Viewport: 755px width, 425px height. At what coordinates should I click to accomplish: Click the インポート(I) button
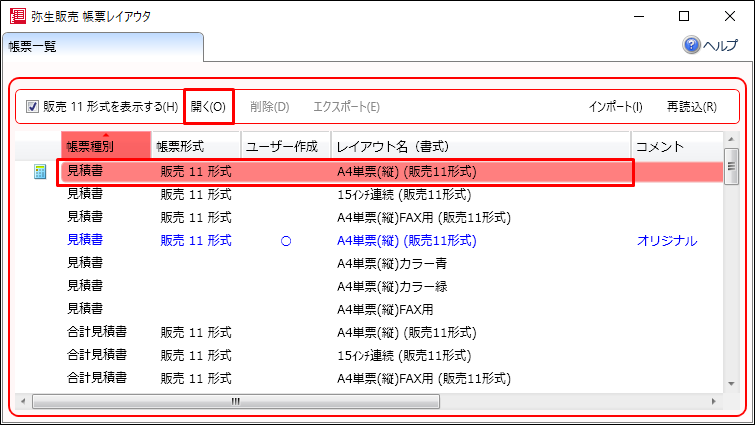pos(615,107)
